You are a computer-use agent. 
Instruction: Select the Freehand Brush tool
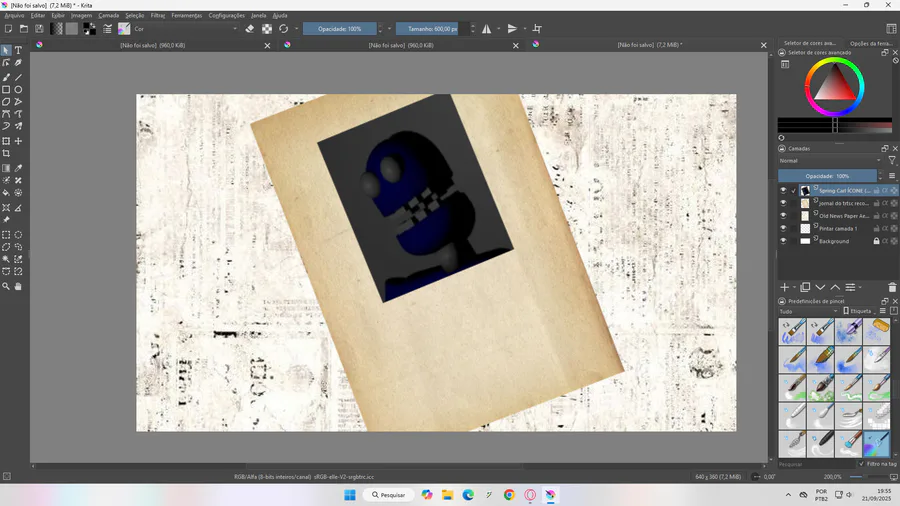pyautogui.click(x=6, y=77)
